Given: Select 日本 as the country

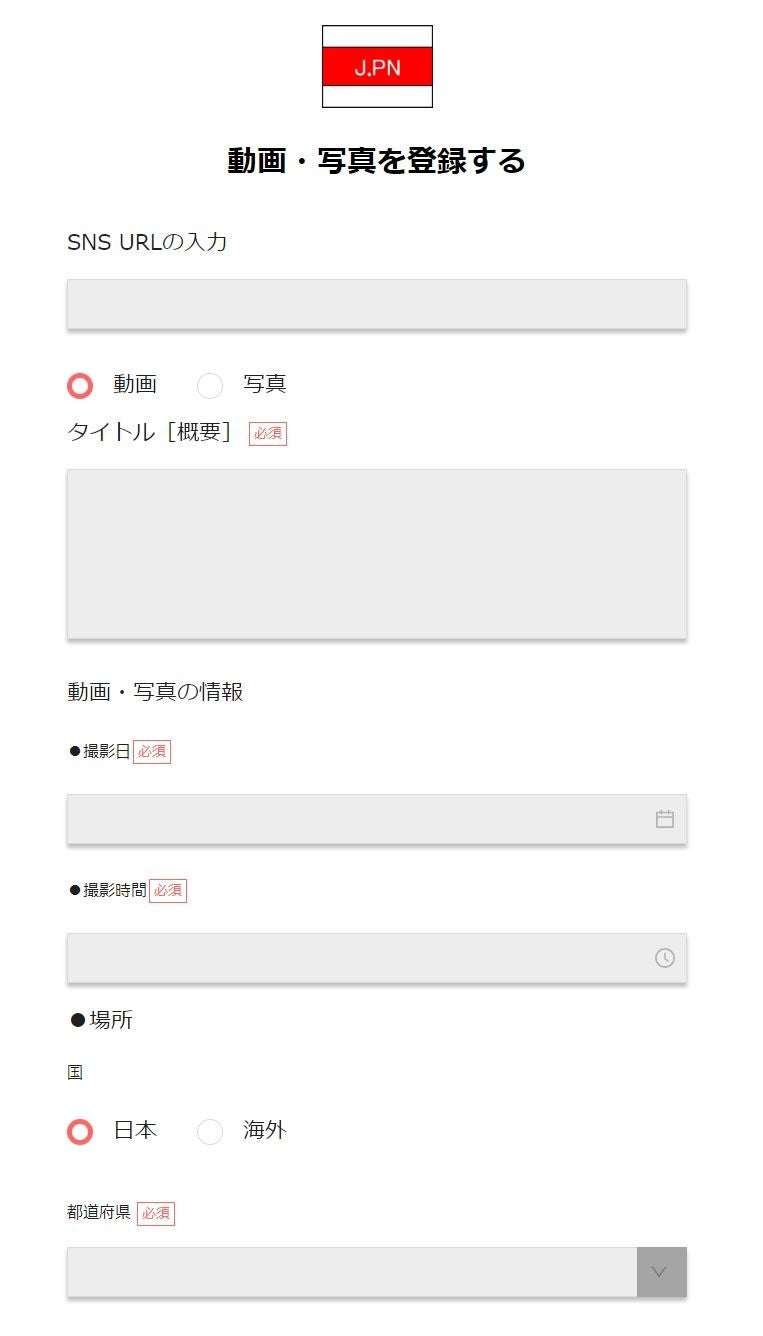Looking at the screenshot, I should 80,1131.
